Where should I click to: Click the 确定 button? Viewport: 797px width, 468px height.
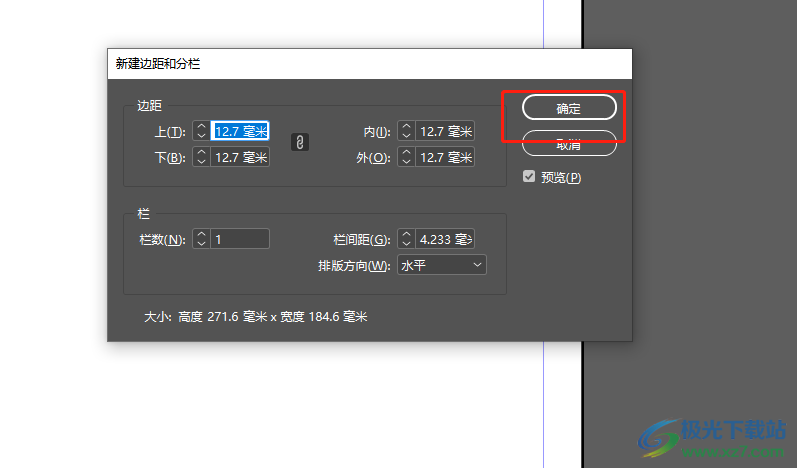[569, 108]
